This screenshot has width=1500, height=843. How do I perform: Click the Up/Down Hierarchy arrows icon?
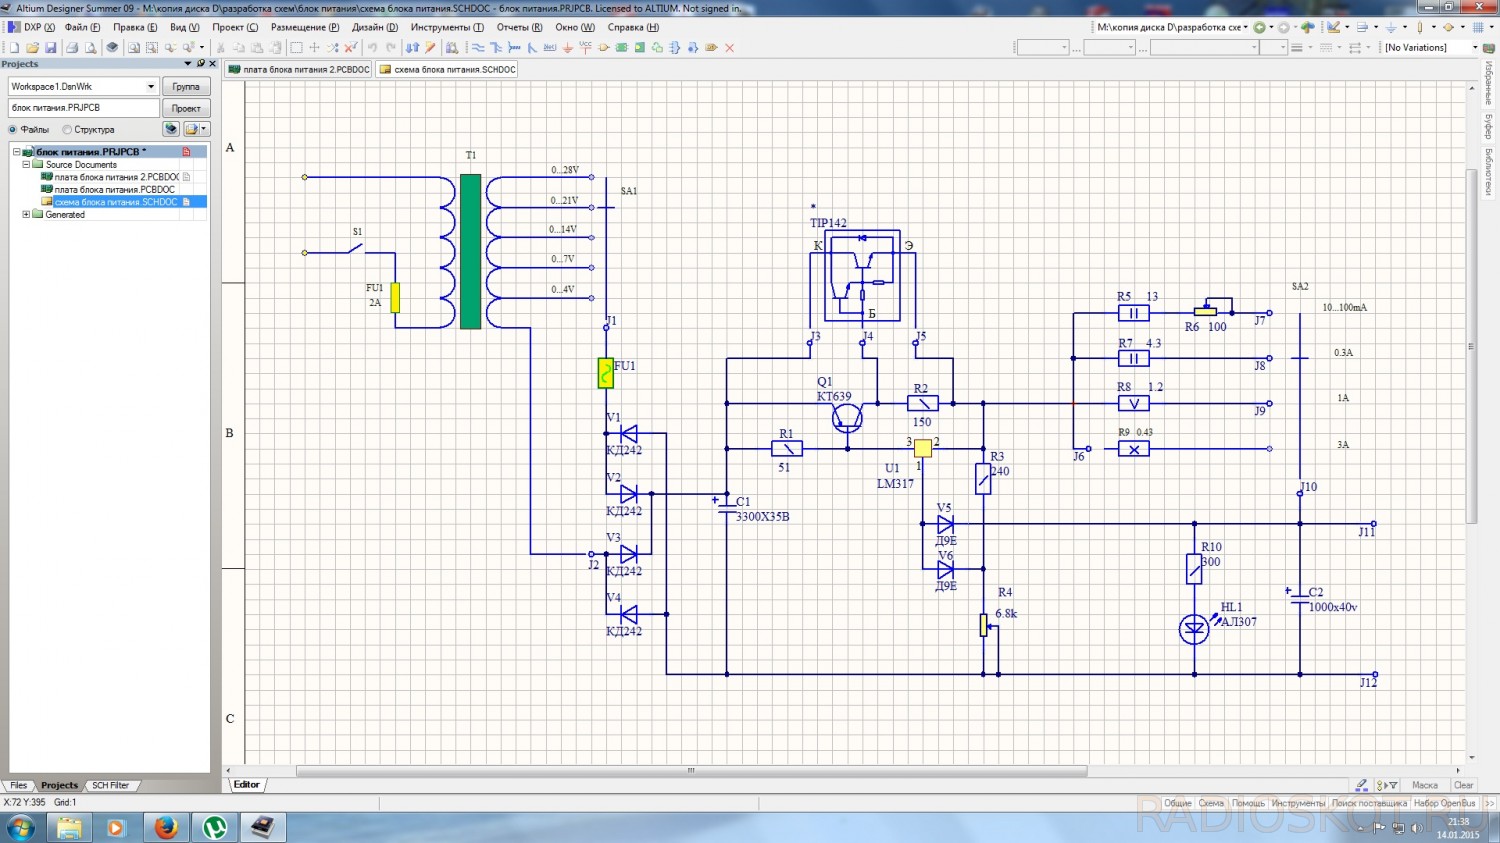tap(412, 47)
